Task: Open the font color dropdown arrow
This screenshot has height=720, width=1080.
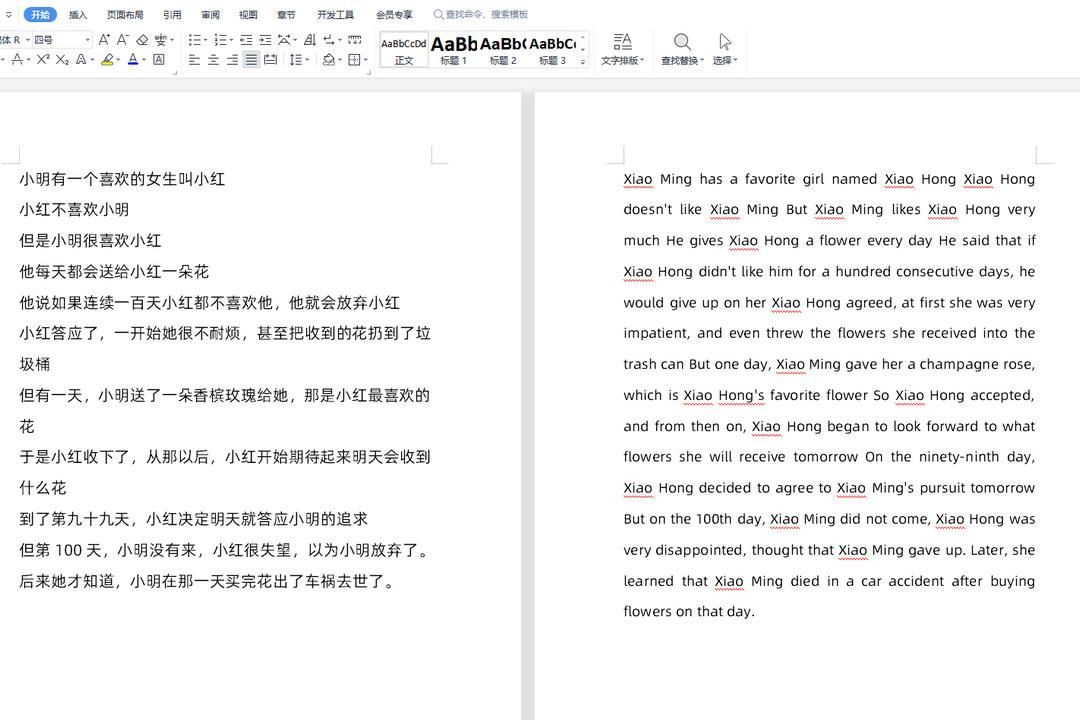Action: coord(144,60)
